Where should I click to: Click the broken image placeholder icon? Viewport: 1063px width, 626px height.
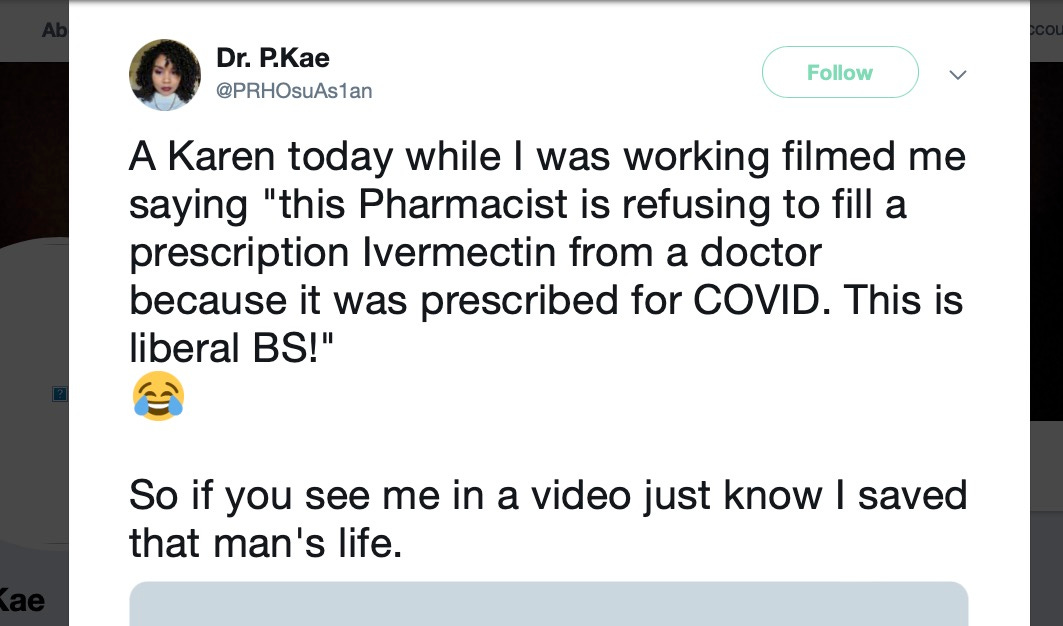60,394
